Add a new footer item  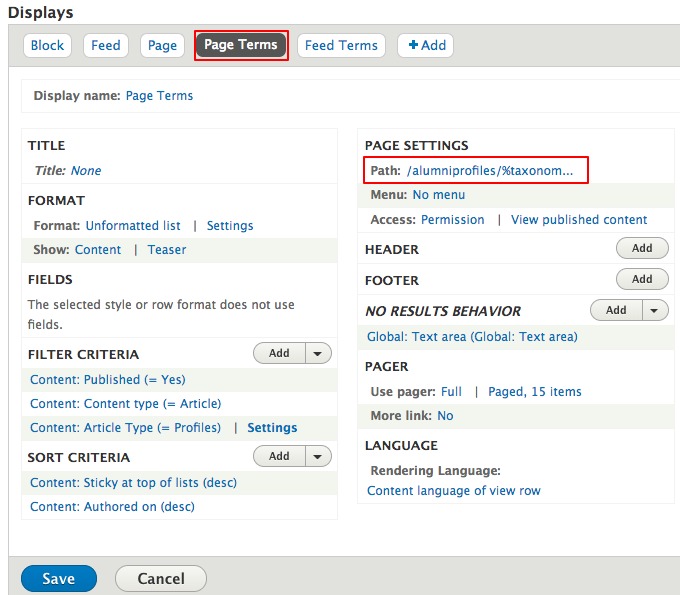[x=642, y=279]
